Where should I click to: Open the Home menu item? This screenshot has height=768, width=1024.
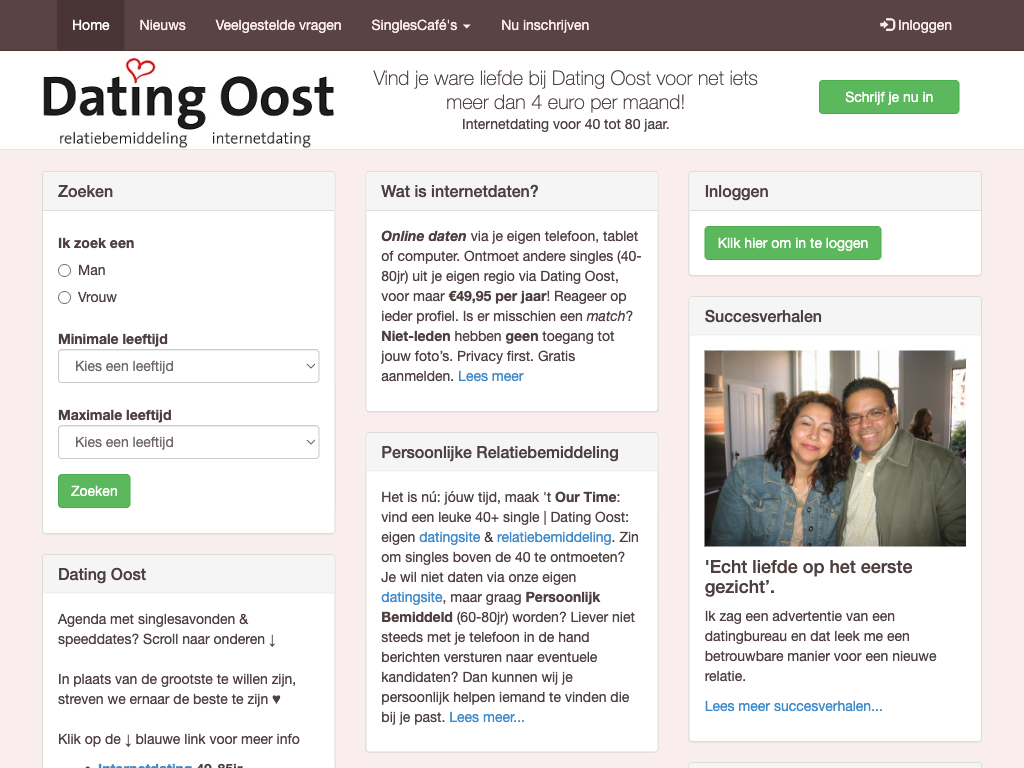90,25
